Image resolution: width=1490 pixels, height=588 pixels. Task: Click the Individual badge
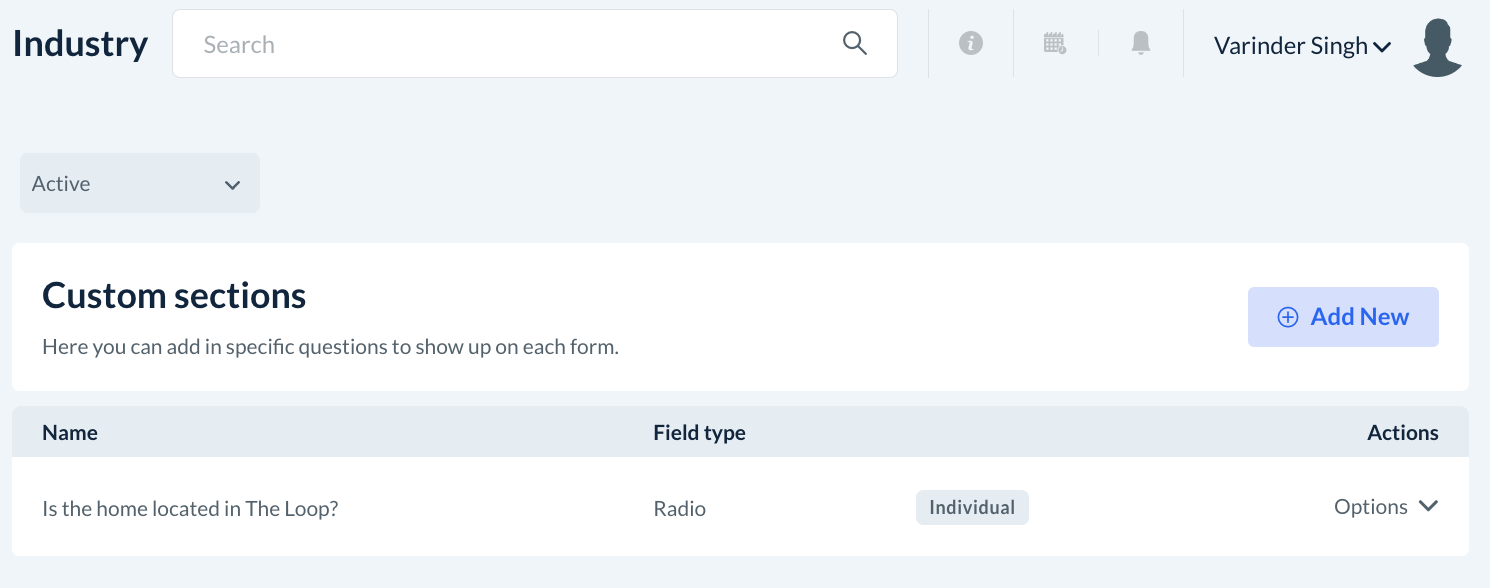[x=971, y=507]
